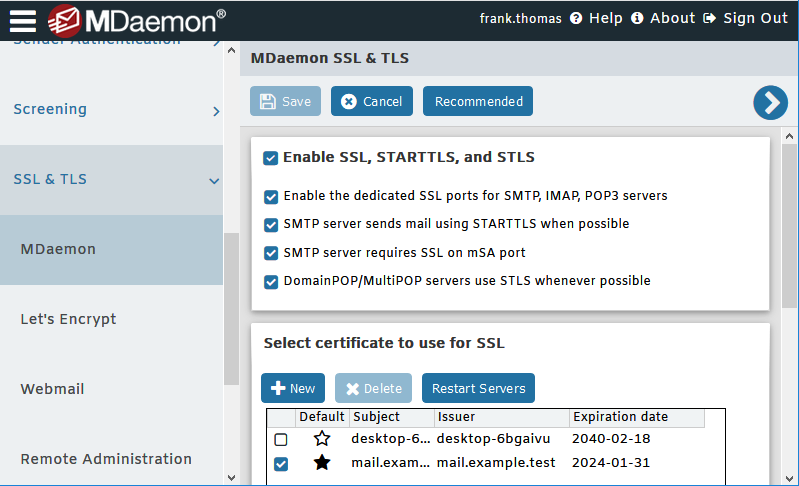Select the desktop-6bgaivu certificate checkbox
The height and width of the screenshot is (486, 799).
281,440
